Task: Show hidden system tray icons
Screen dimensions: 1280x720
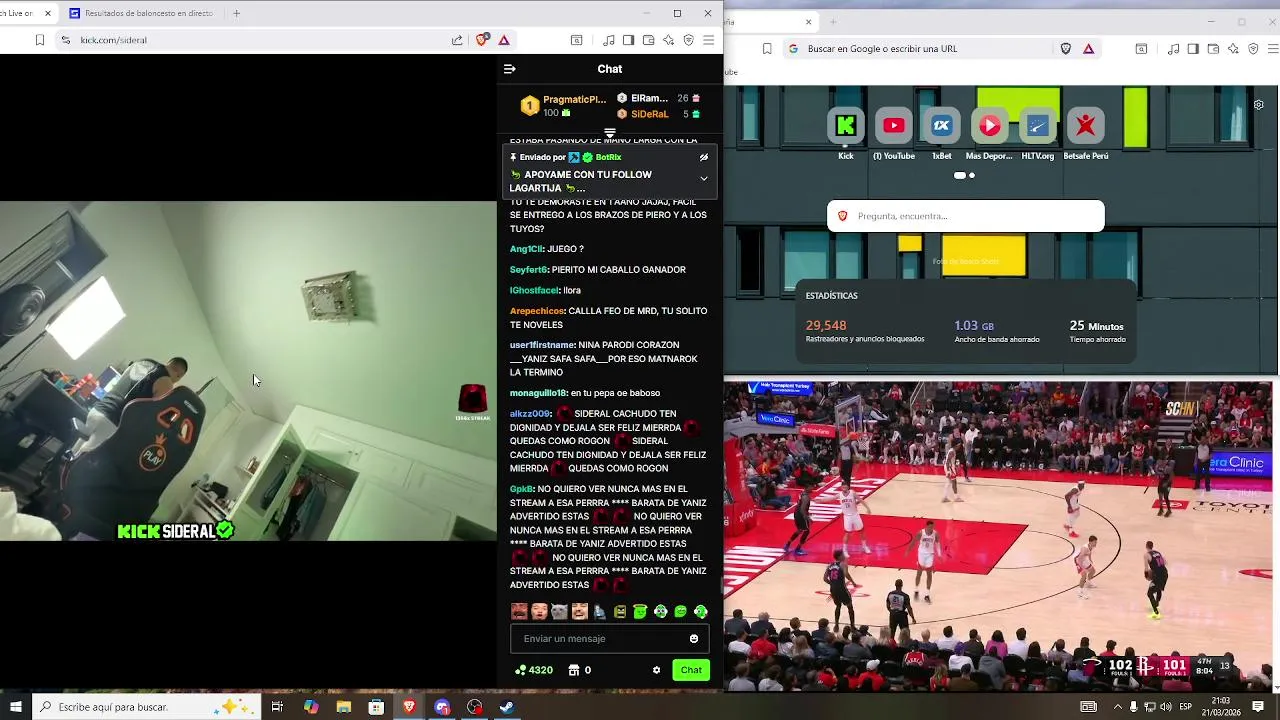Action: [1117, 707]
